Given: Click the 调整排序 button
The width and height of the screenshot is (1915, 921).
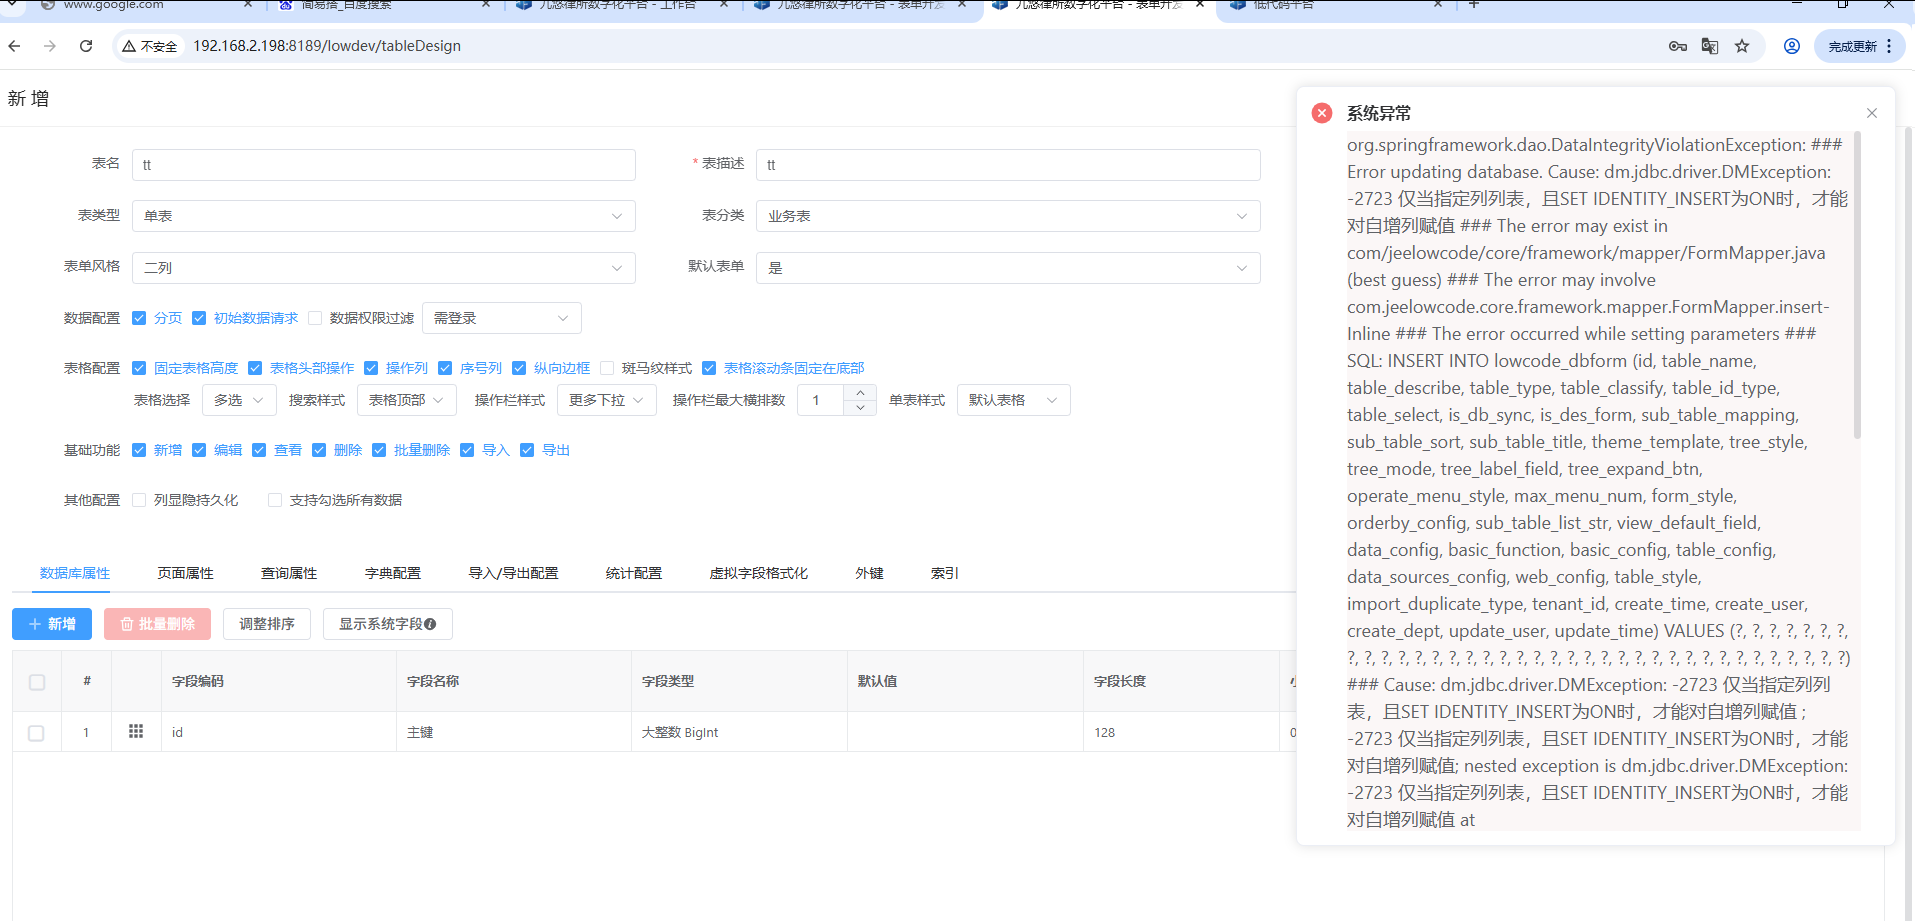Looking at the screenshot, I should [266, 624].
